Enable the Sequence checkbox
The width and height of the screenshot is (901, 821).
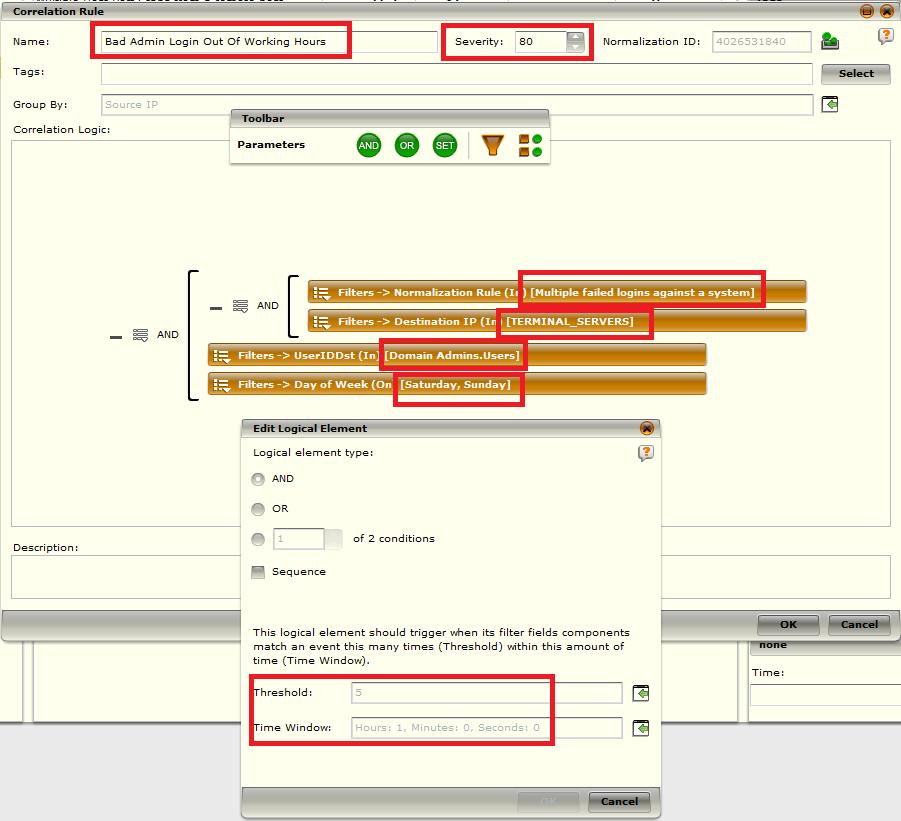tap(258, 572)
